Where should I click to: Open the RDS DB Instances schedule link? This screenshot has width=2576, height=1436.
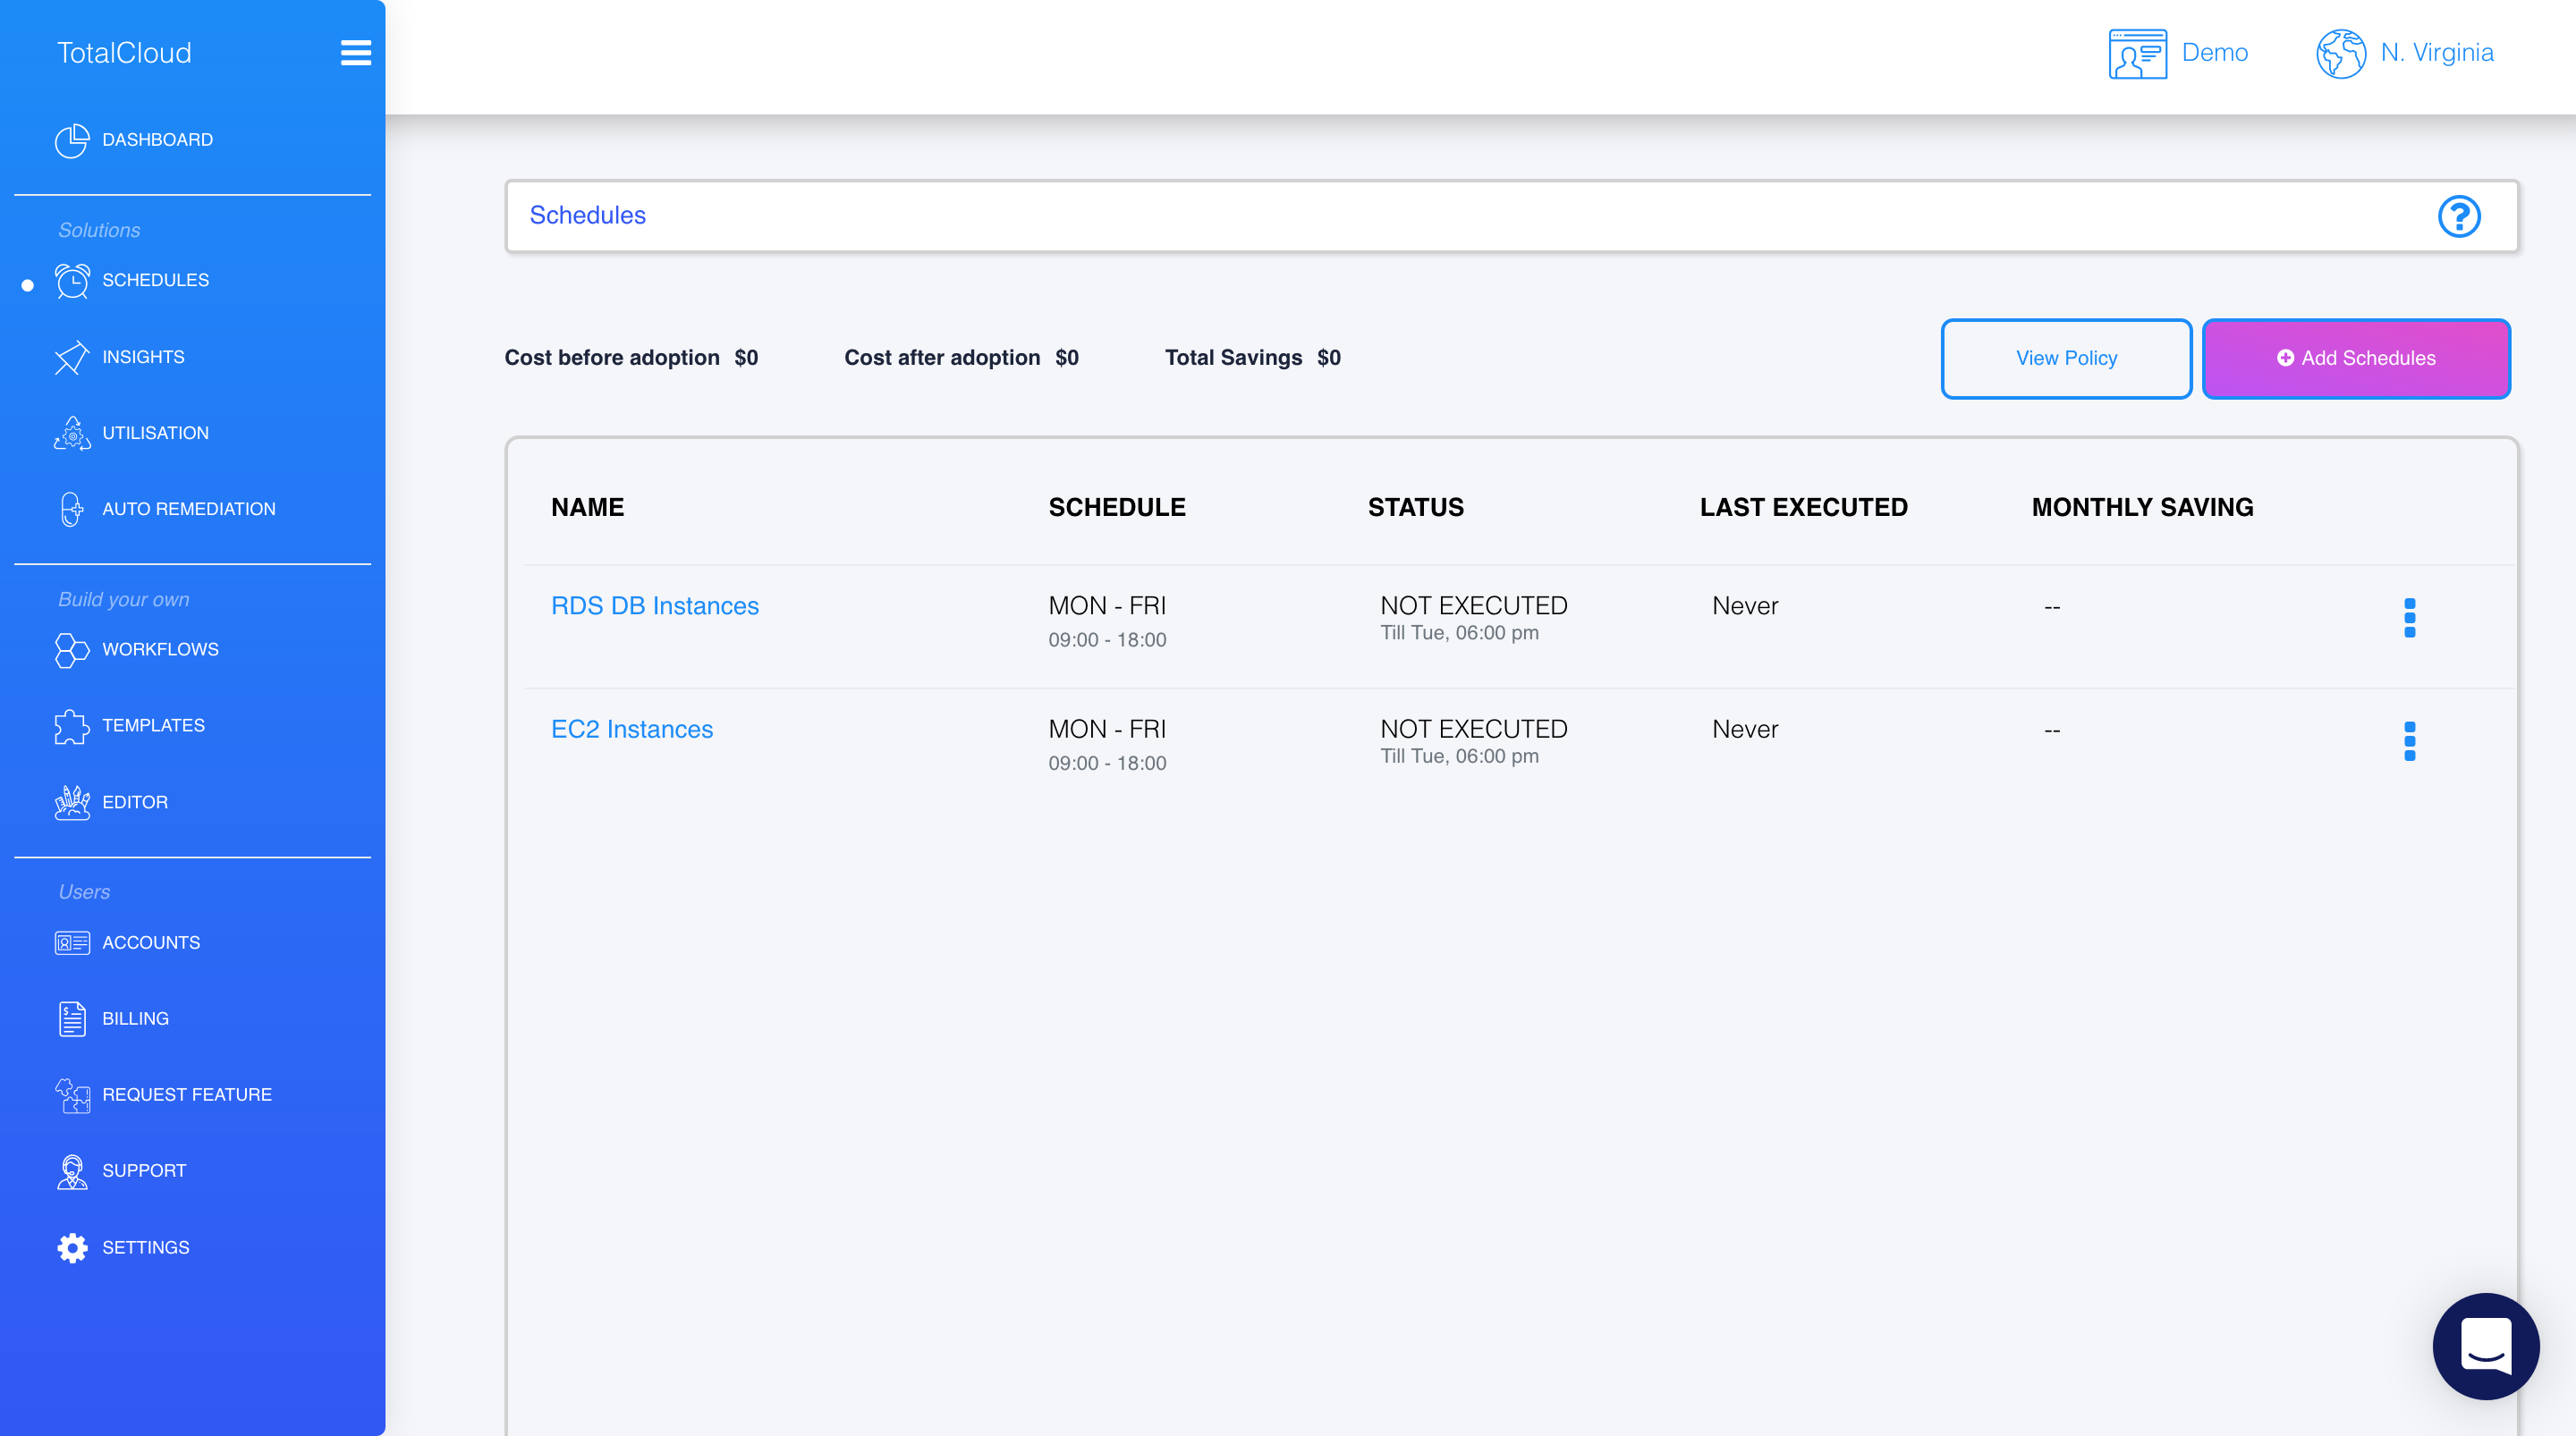[655, 606]
